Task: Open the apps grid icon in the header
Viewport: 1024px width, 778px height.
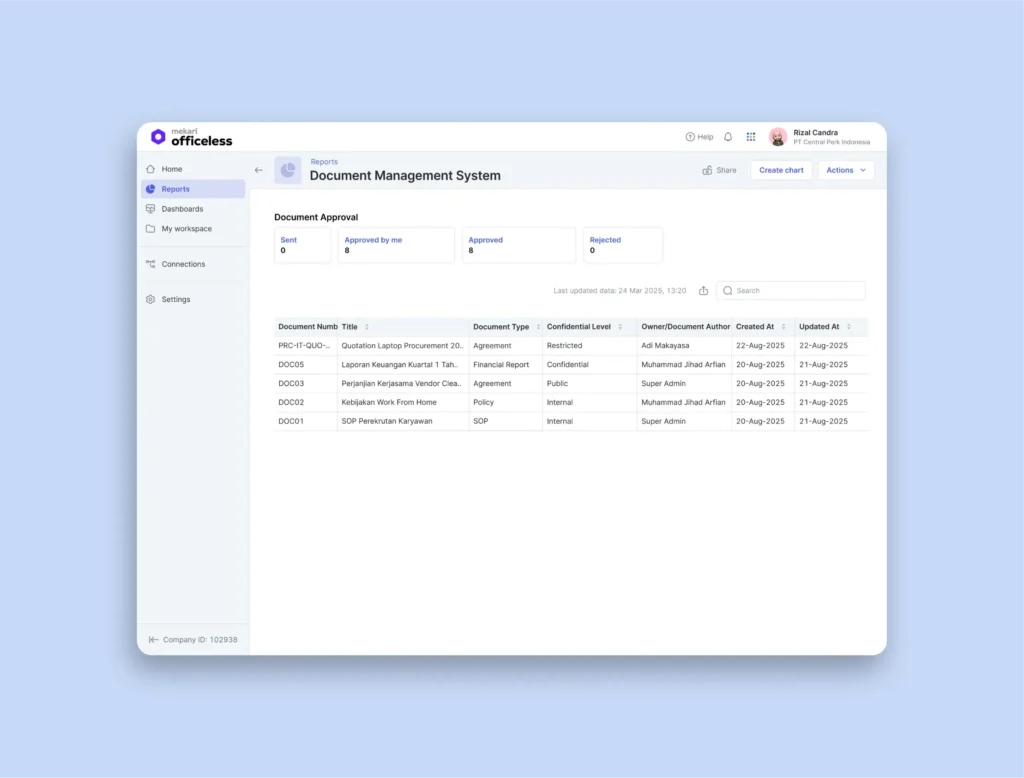Action: point(751,137)
